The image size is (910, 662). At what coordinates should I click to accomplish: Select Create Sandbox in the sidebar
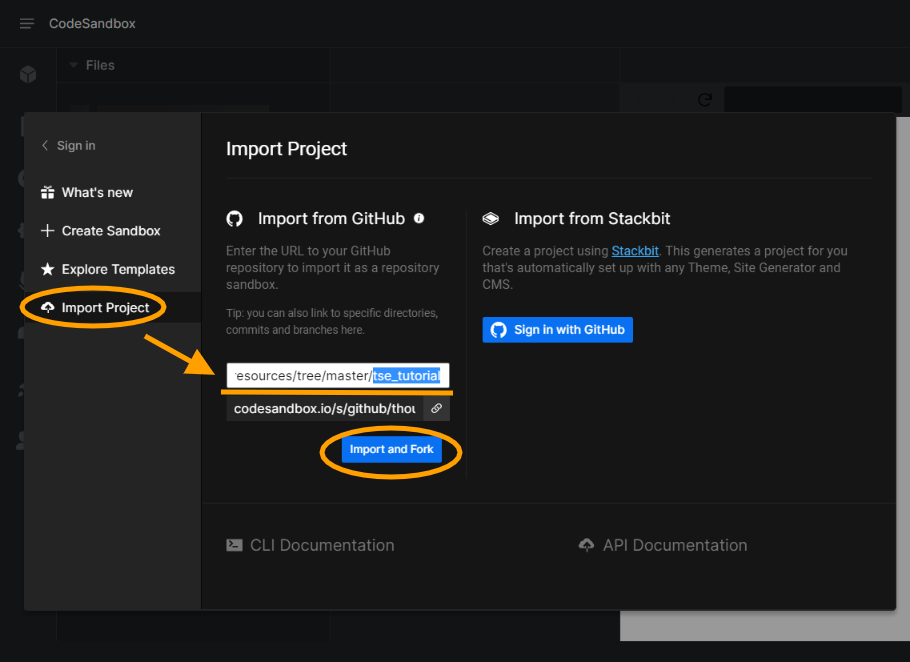point(110,231)
